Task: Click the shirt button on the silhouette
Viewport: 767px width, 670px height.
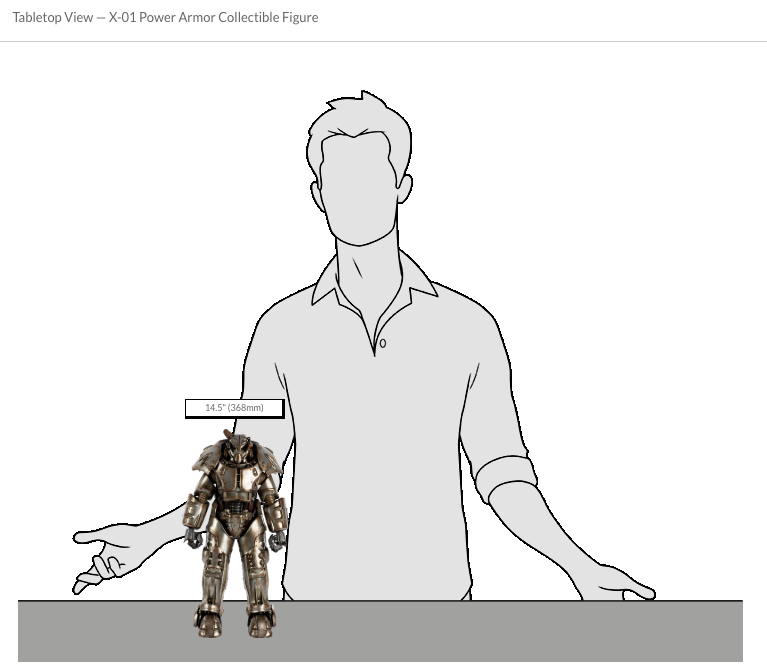Action: click(x=382, y=344)
